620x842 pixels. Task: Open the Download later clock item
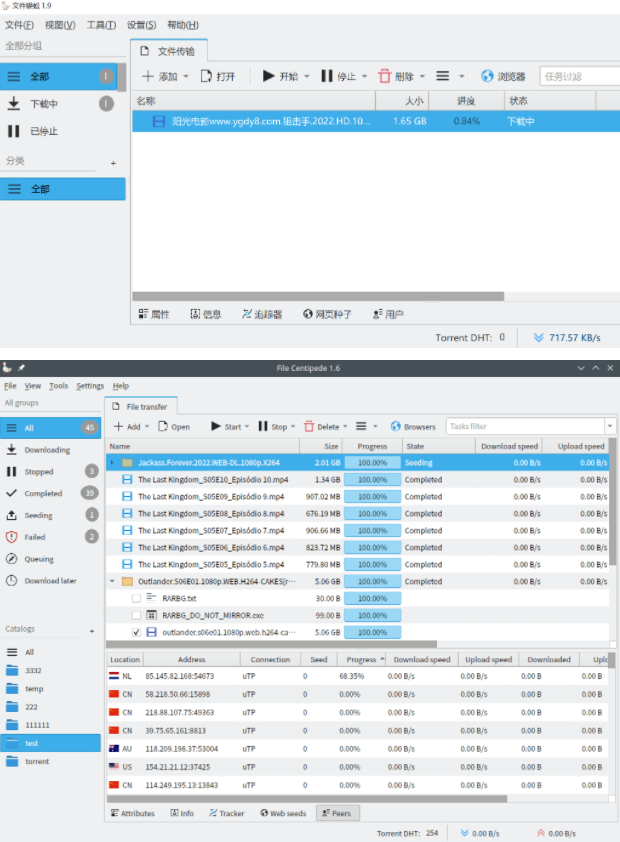click(49, 581)
